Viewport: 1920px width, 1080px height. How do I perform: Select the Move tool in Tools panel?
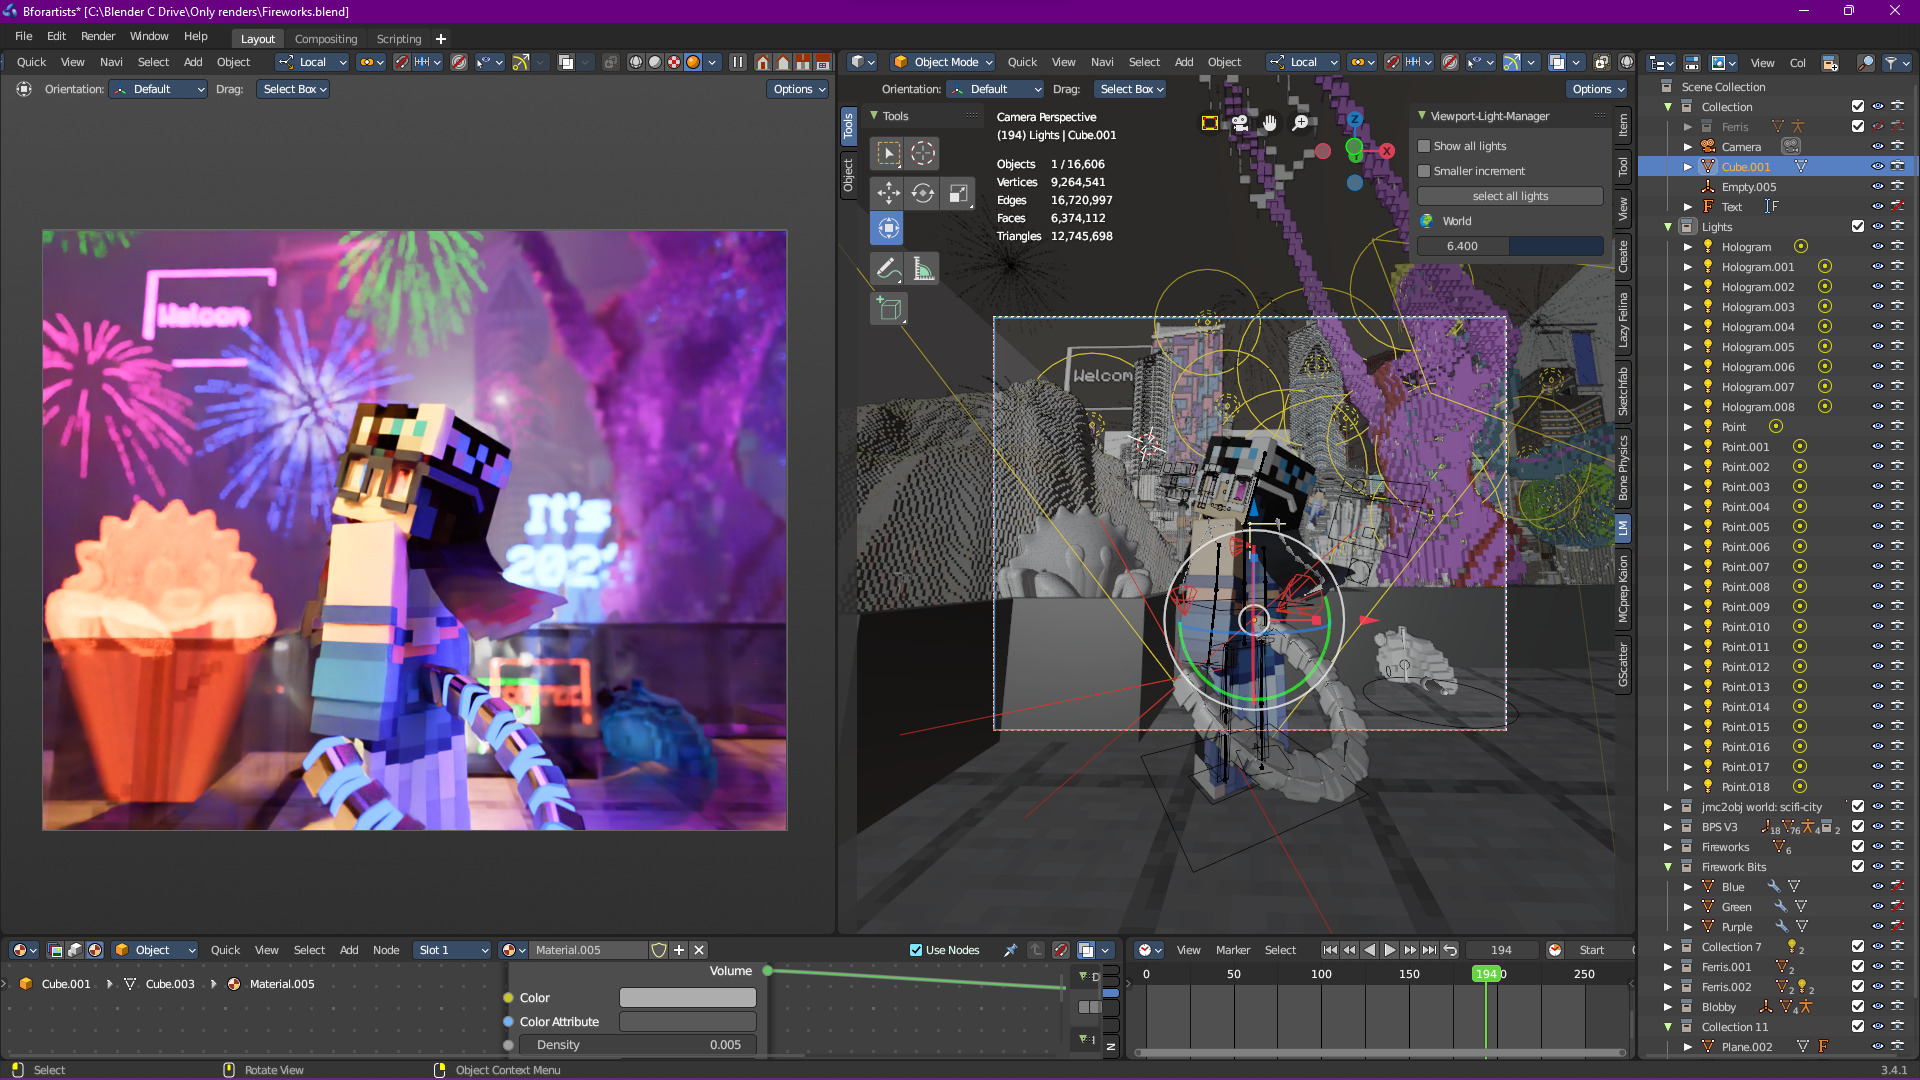pos(888,193)
